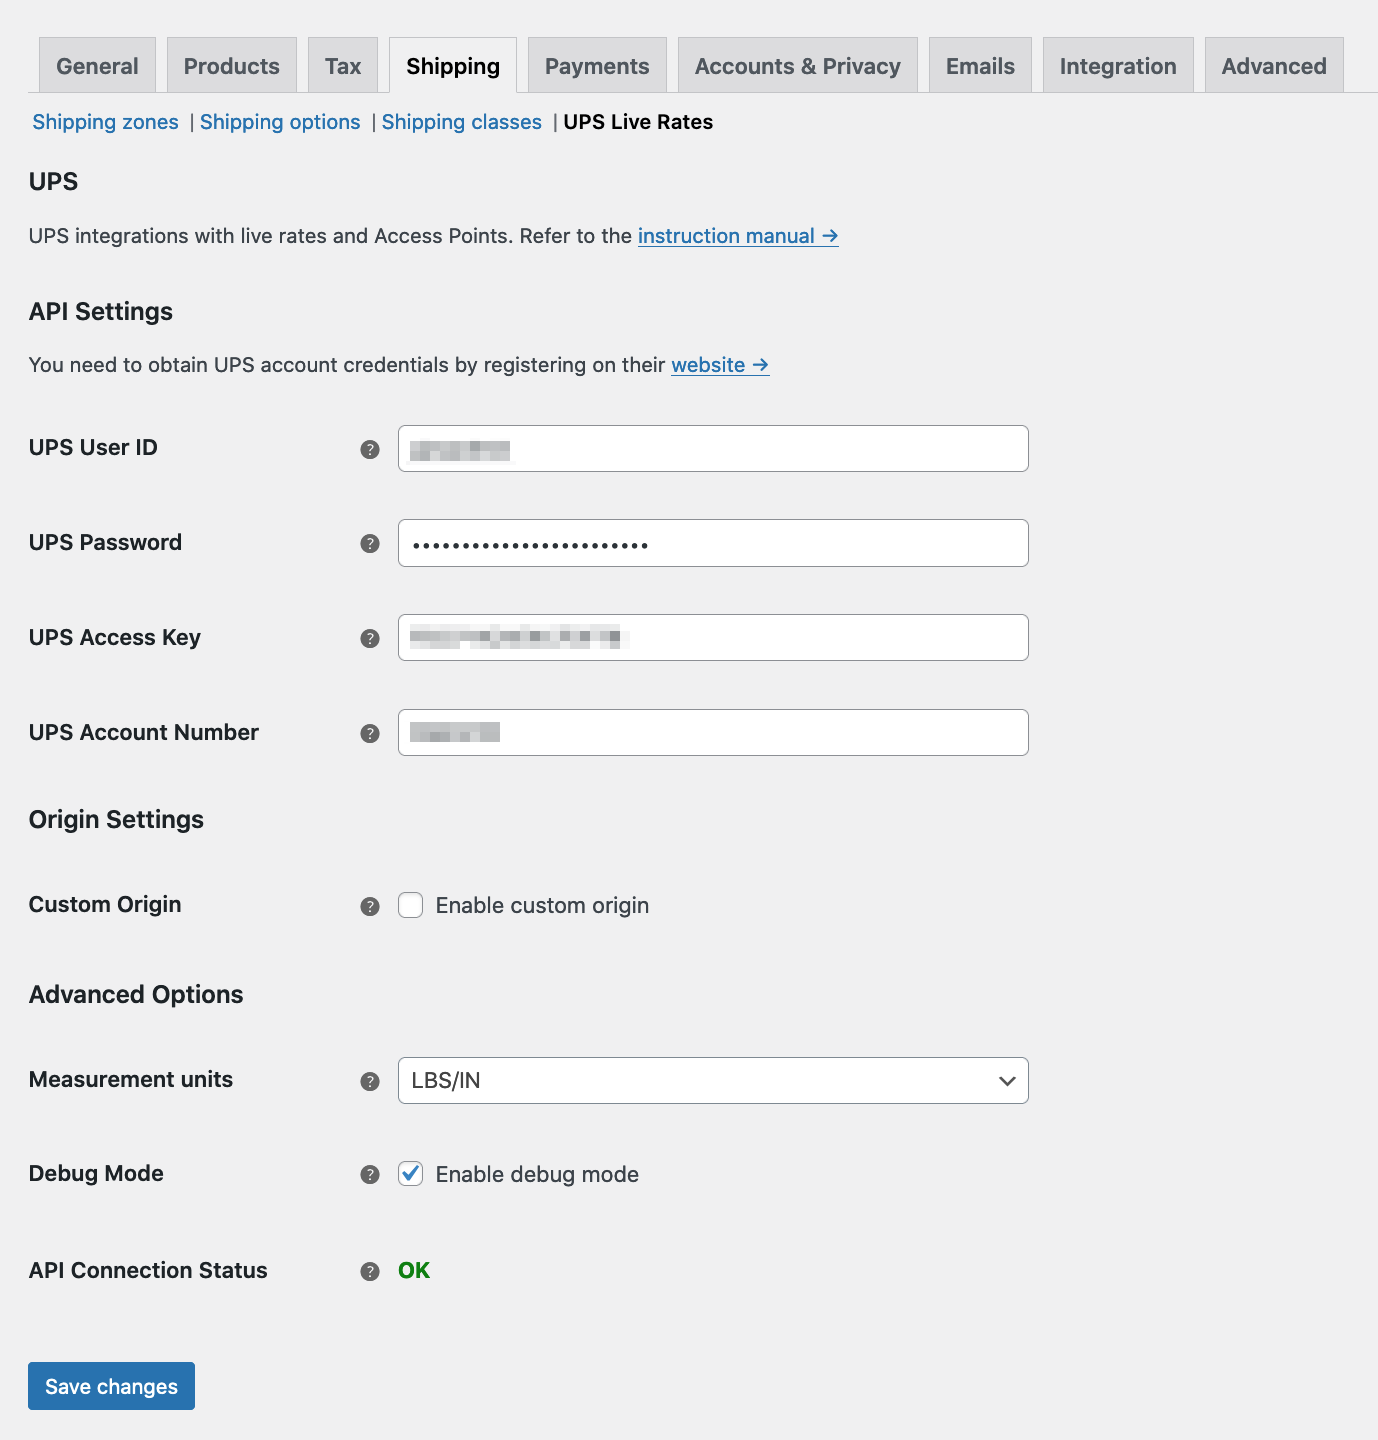Screen dimensions: 1378x1440
Task: Open the Measurement units dropdown
Action: (x=713, y=1080)
